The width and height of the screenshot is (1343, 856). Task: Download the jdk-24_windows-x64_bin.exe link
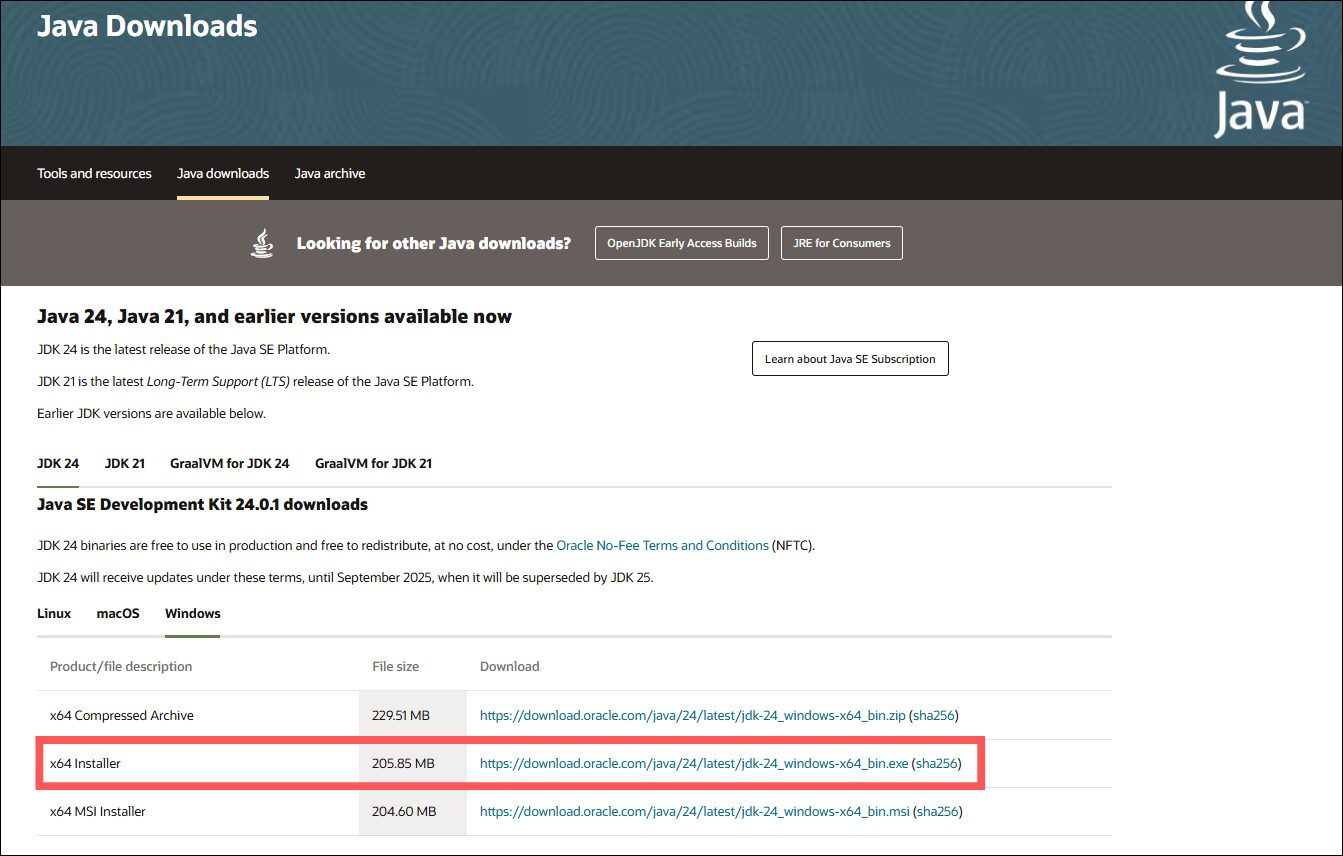pos(694,764)
